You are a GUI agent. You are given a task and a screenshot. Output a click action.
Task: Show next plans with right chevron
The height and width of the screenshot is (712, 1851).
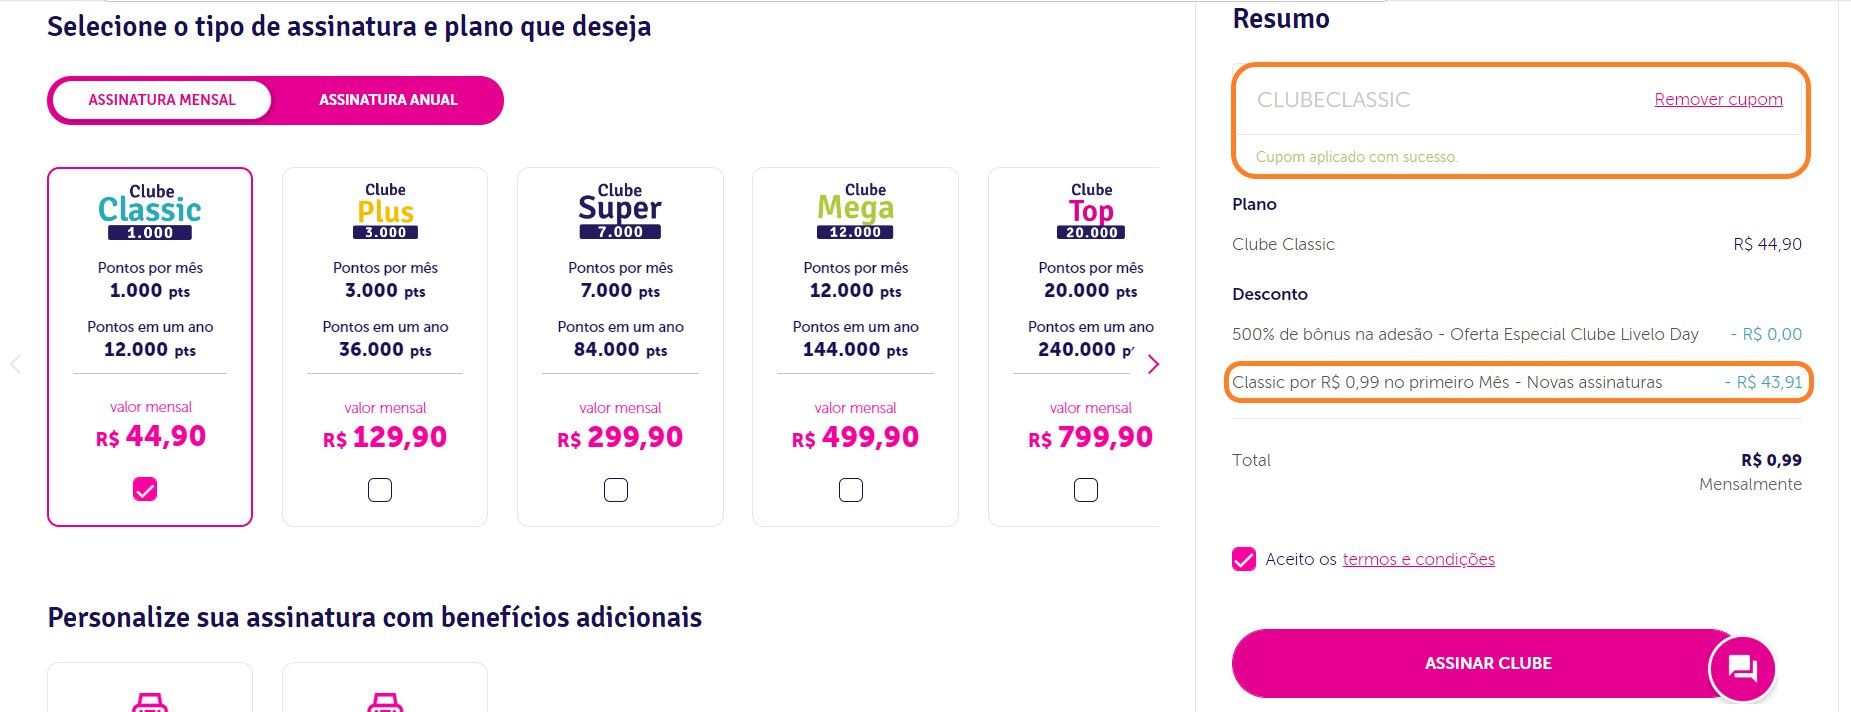tap(1153, 364)
